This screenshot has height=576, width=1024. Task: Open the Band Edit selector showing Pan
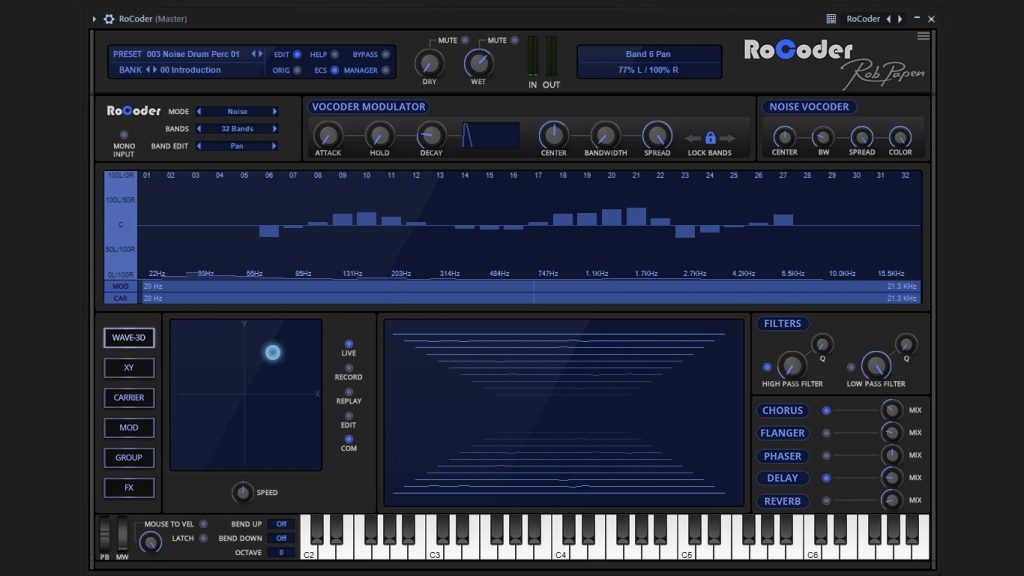237,146
